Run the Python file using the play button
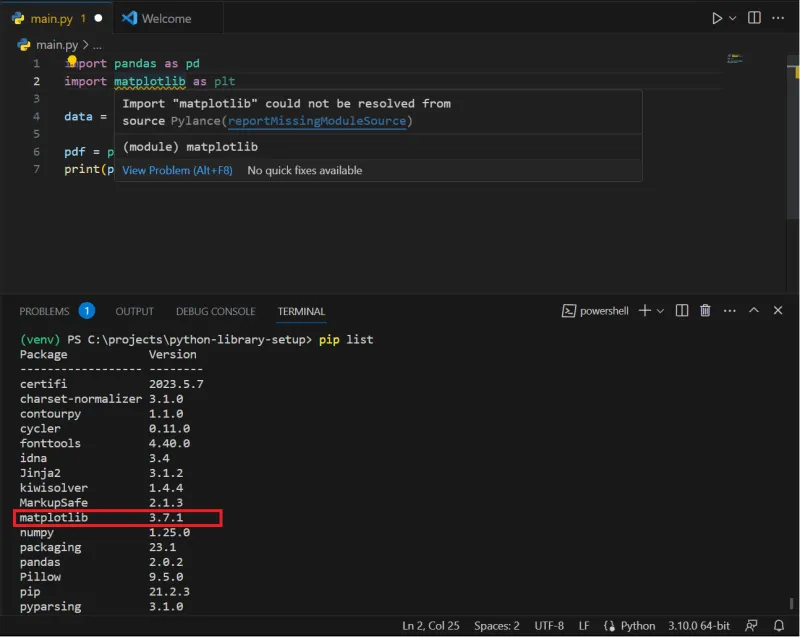The width and height of the screenshot is (800, 637). click(717, 17)
